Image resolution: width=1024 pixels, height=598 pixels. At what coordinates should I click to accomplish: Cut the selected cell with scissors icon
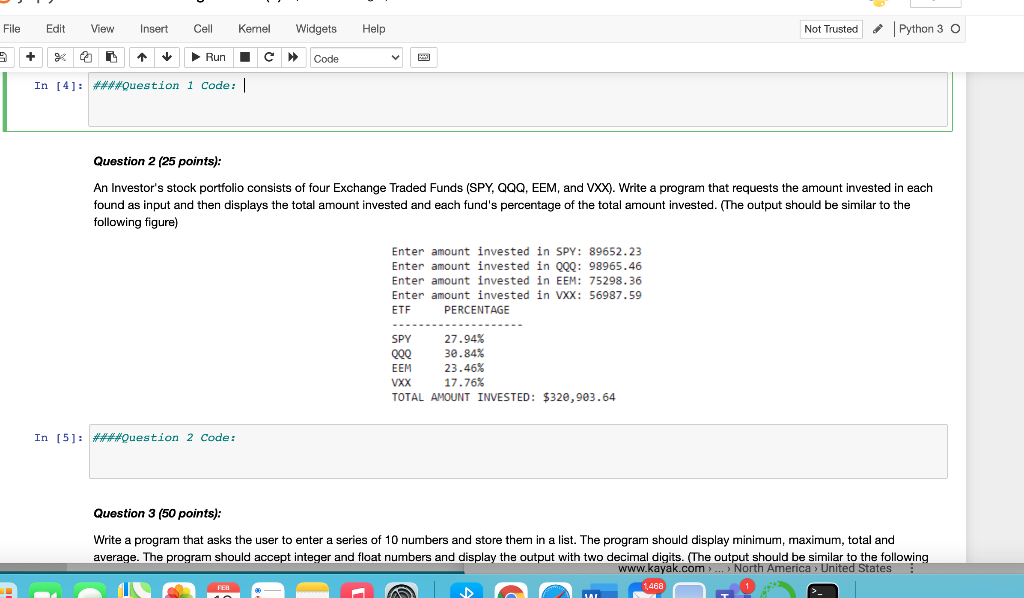click(60, 57)
